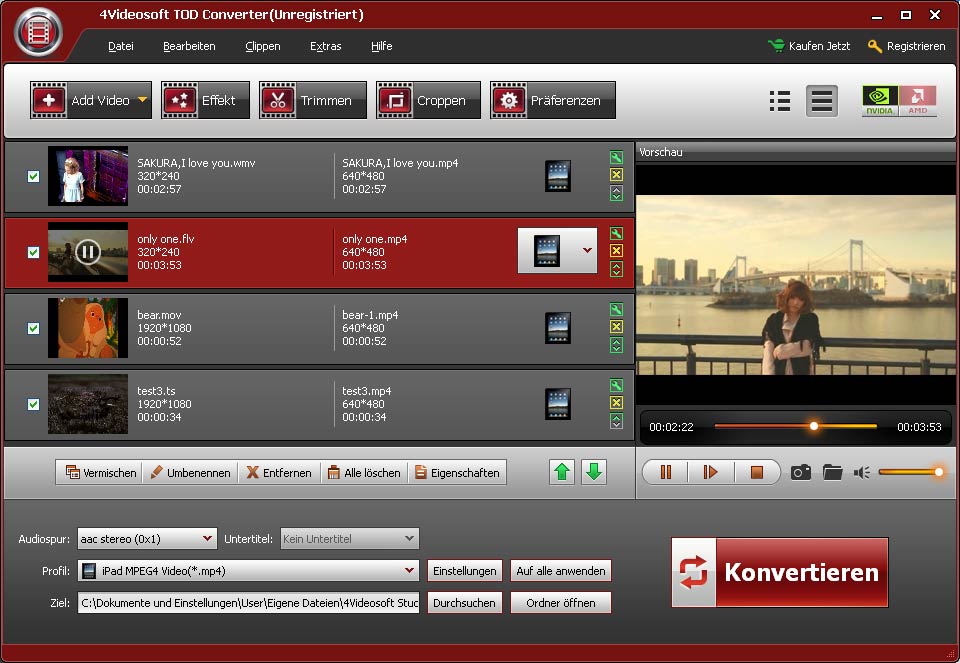Click the snapshot camera icon
This screenshot has width=960, height=663.
(800, 472)
